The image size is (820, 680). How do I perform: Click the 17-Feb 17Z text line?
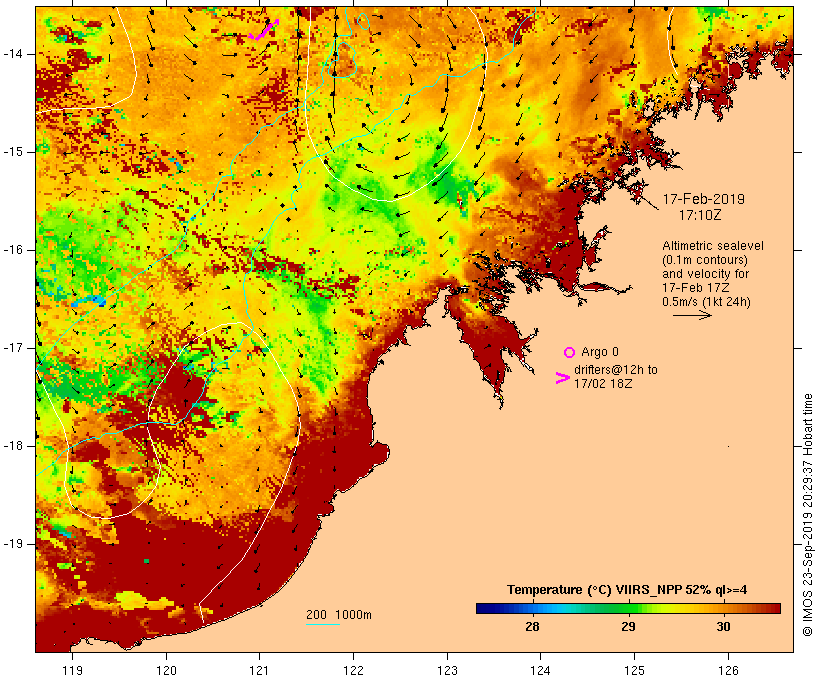(x=696, y=288)
